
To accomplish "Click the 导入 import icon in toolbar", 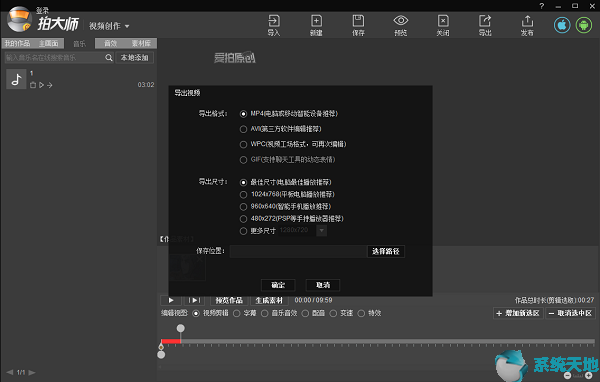I will coord(274,25).
